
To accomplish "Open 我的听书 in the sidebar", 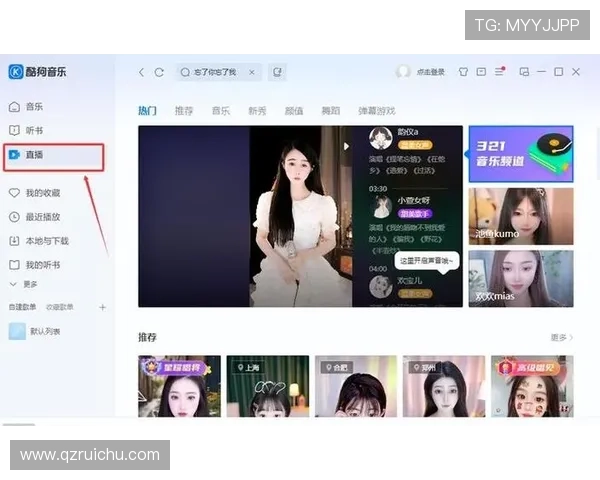I will coord(34,265).
